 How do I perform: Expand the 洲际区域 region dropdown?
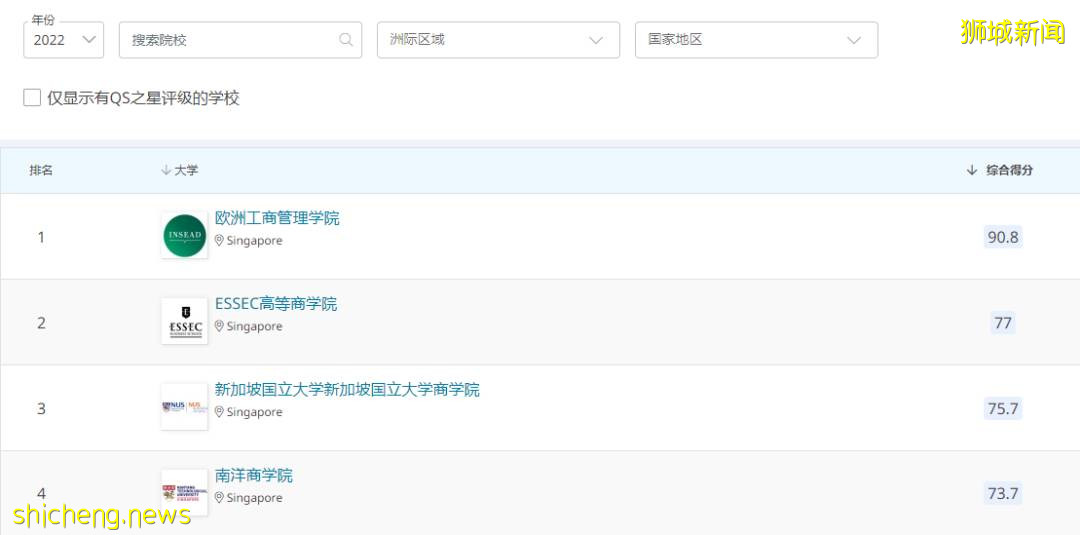coord(498,40)
